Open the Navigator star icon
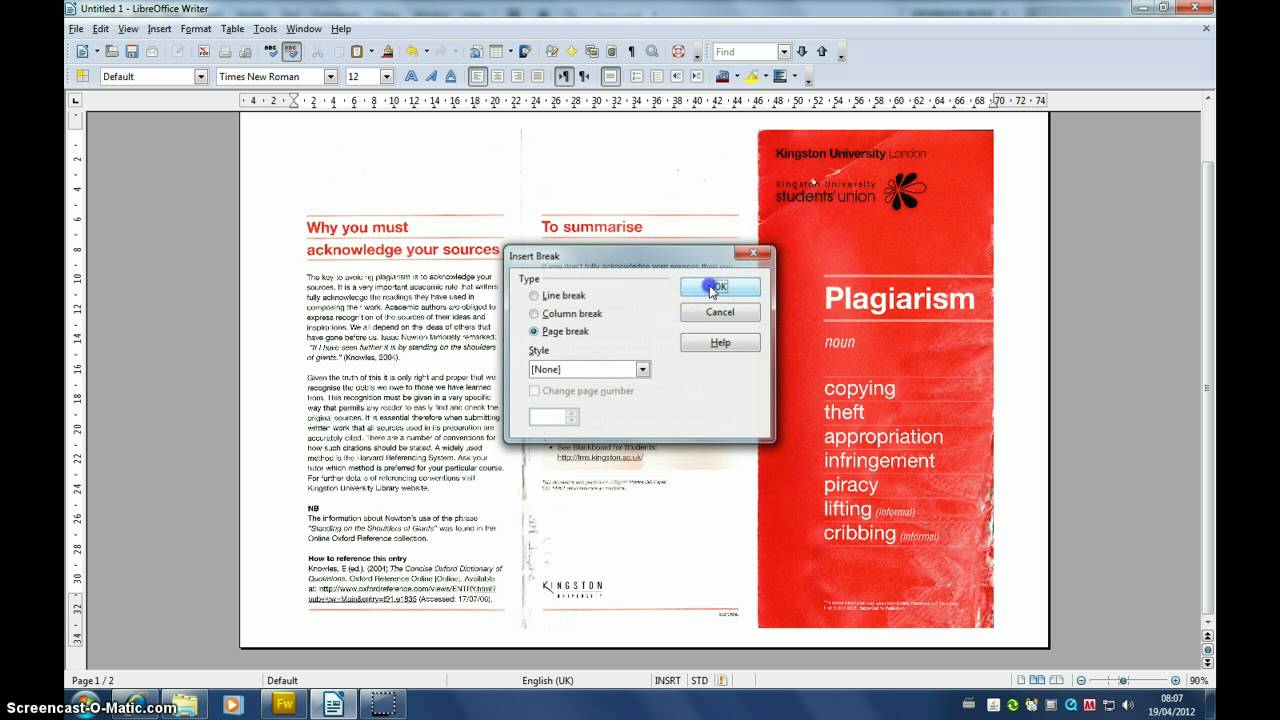 click(x=571, y=52)
